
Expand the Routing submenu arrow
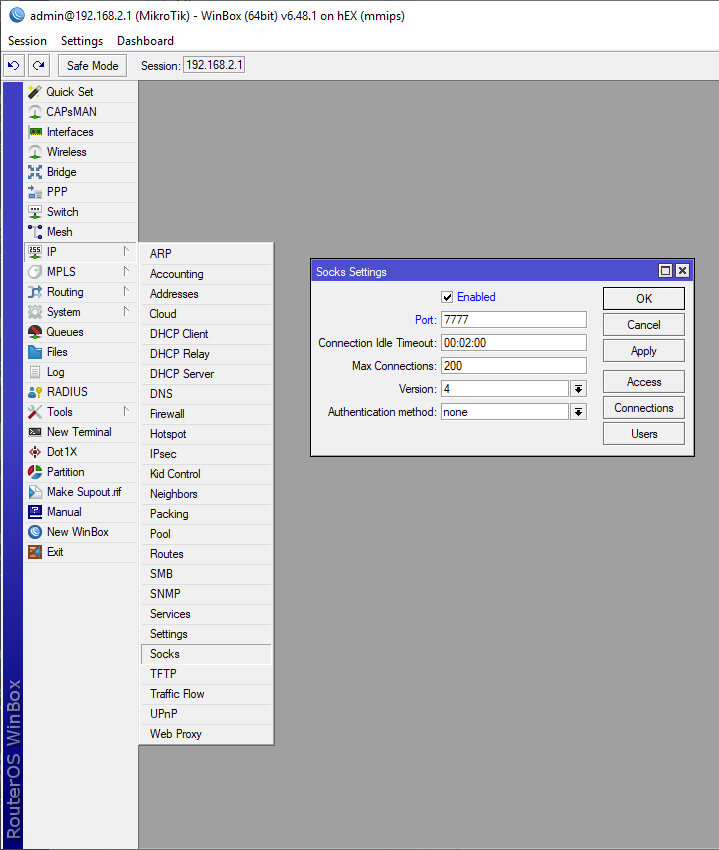pyautogui.click(x=126, y=291)
